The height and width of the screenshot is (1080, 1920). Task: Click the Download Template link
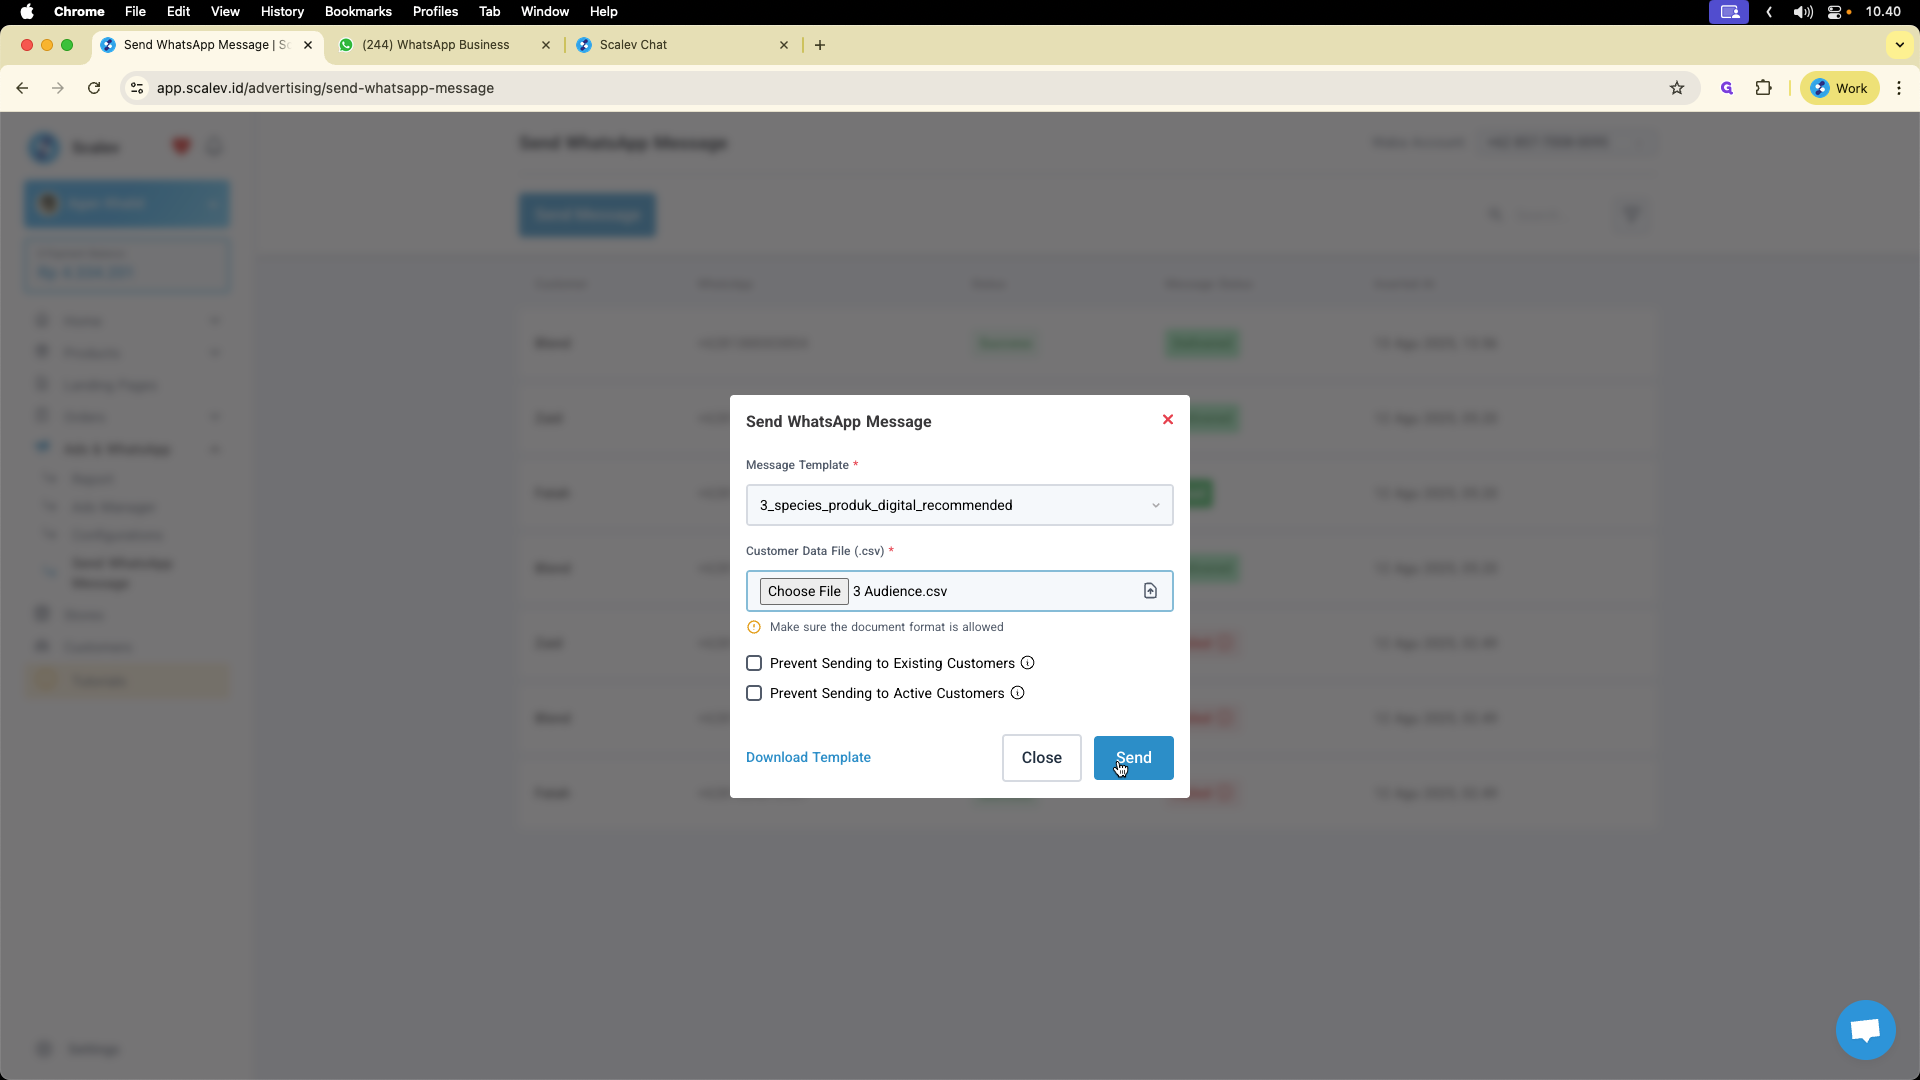coord(808,757)
